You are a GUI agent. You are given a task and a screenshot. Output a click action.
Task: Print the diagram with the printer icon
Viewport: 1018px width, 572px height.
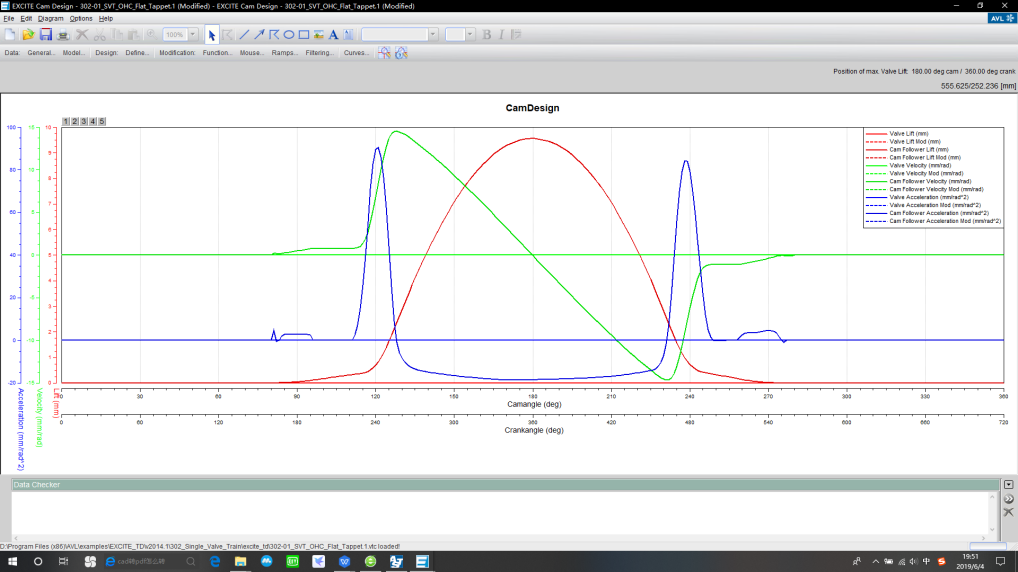coord(63,34)
